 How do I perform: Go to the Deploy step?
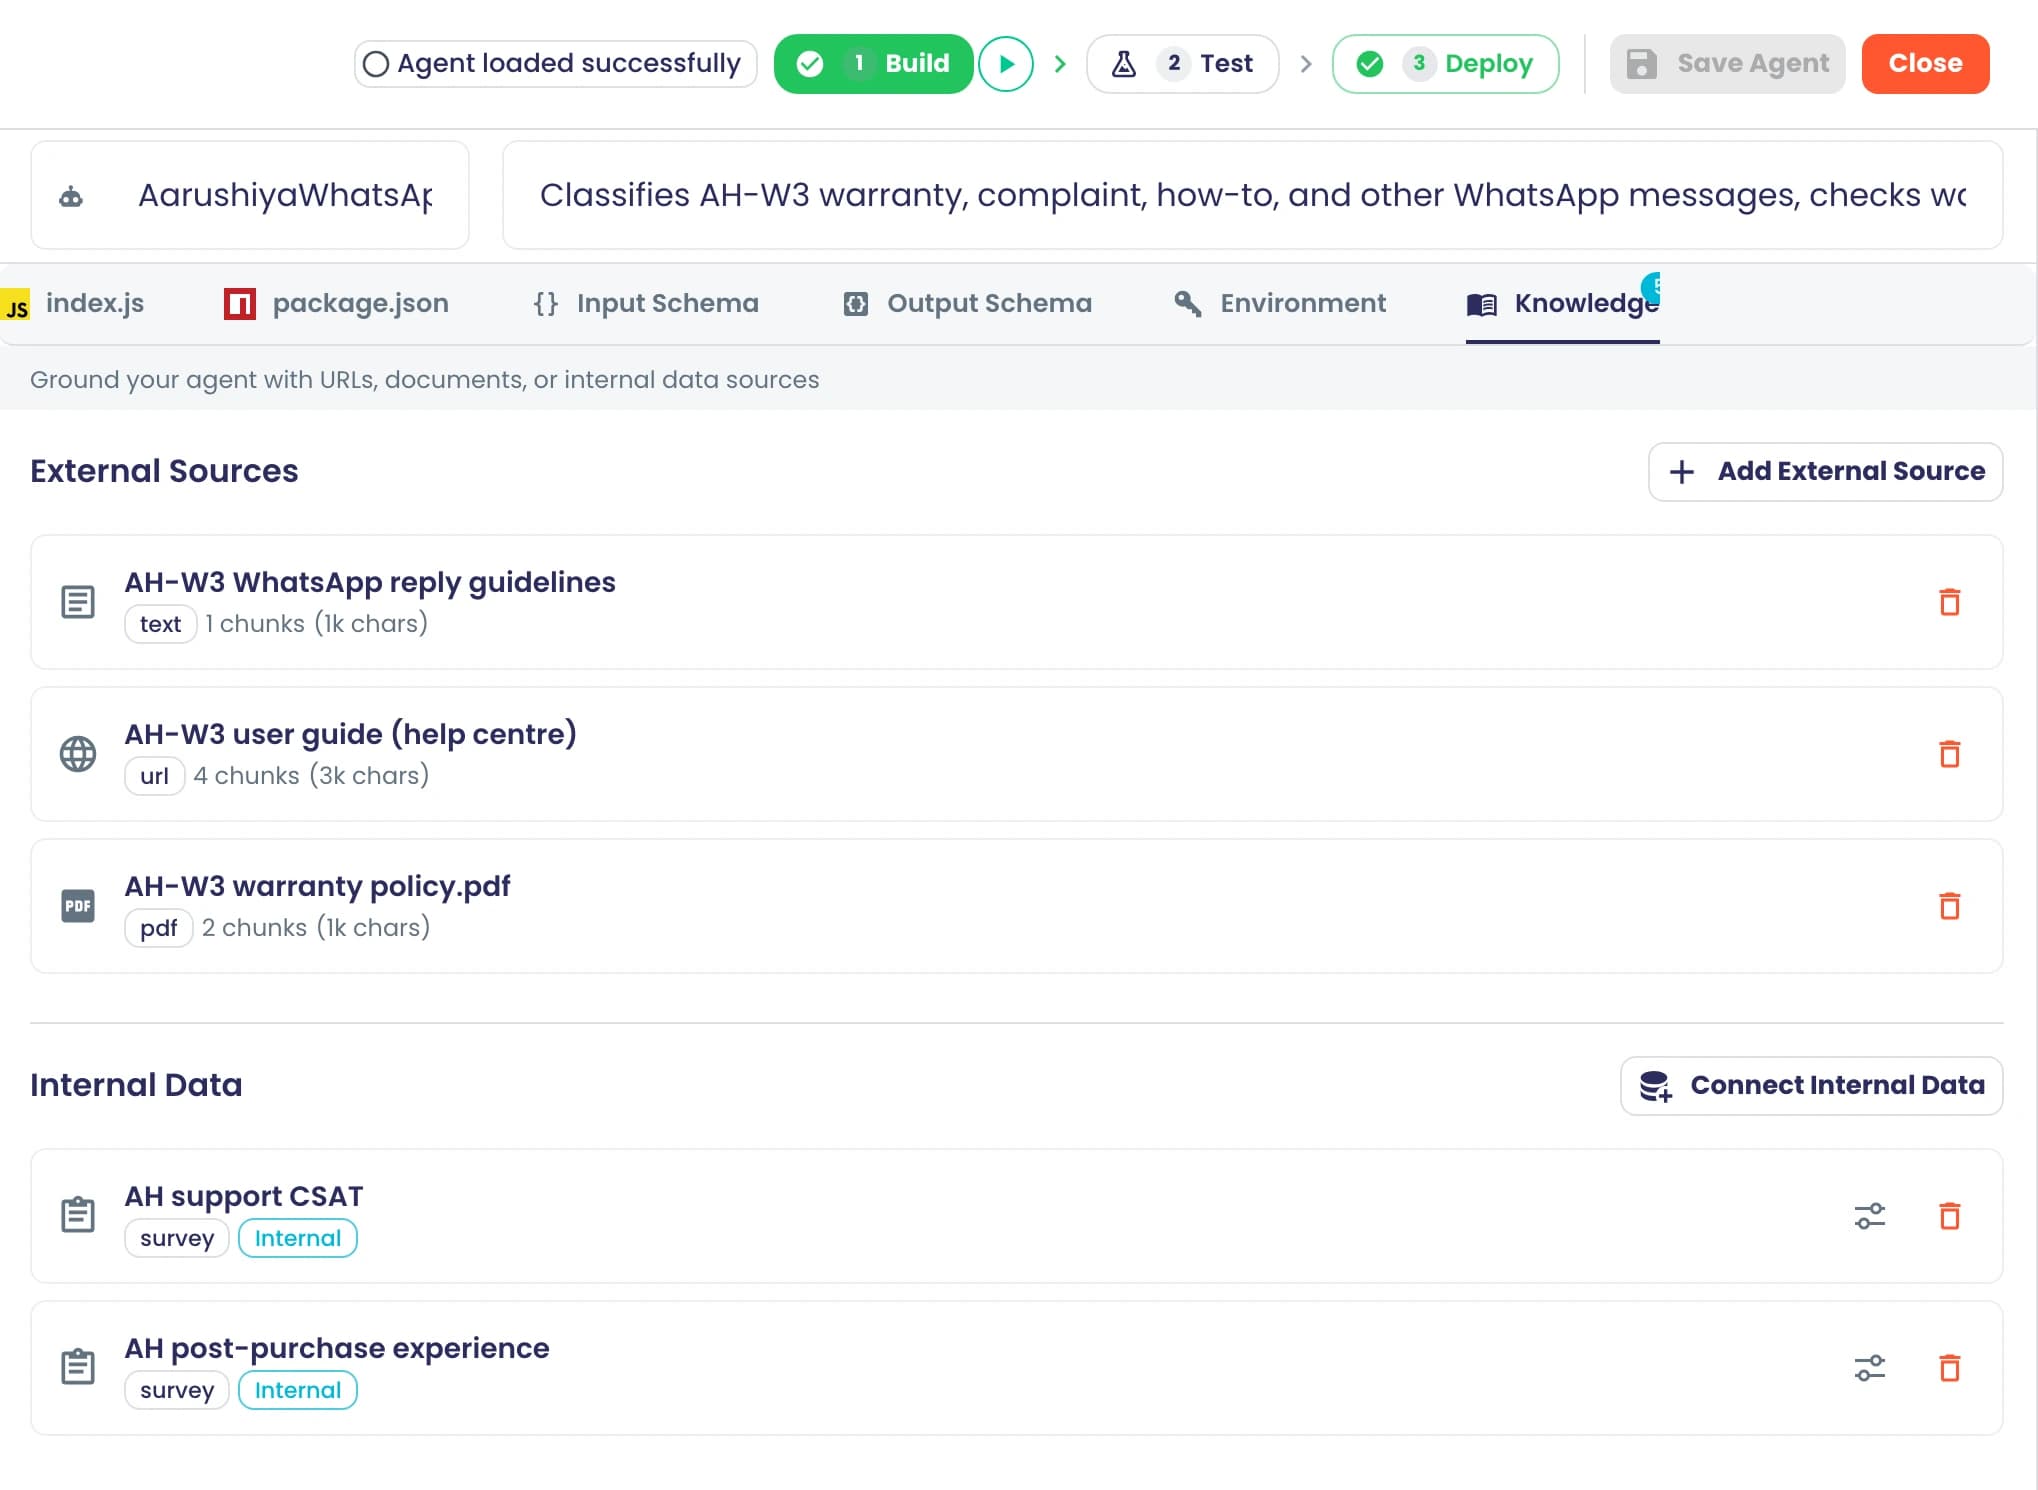[1445, 64]
